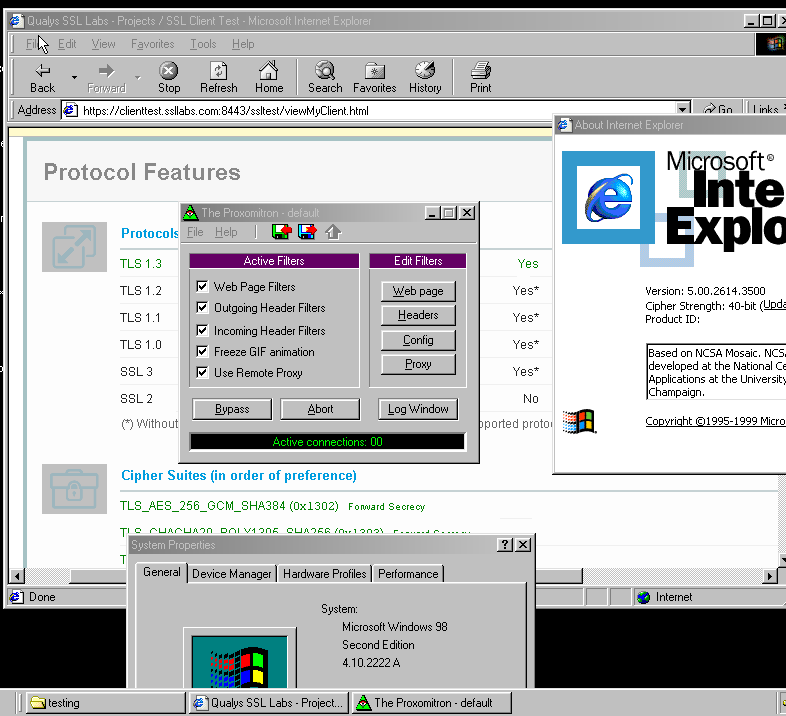
Task: Click the Web page edit filters button
Action: [x=418, y=291]
